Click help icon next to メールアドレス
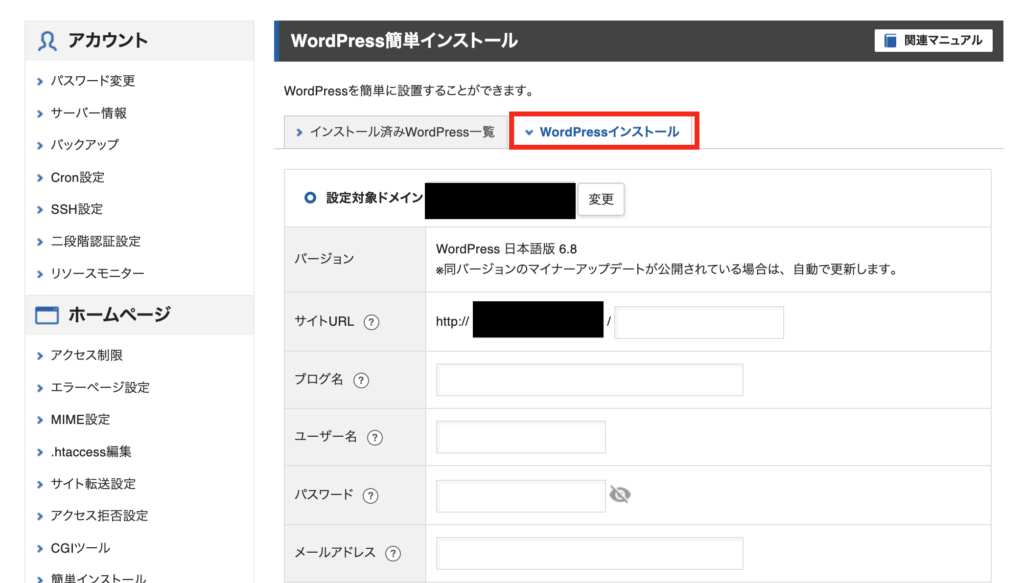Viewport: 1024px width, 583px height. [392, 553]
